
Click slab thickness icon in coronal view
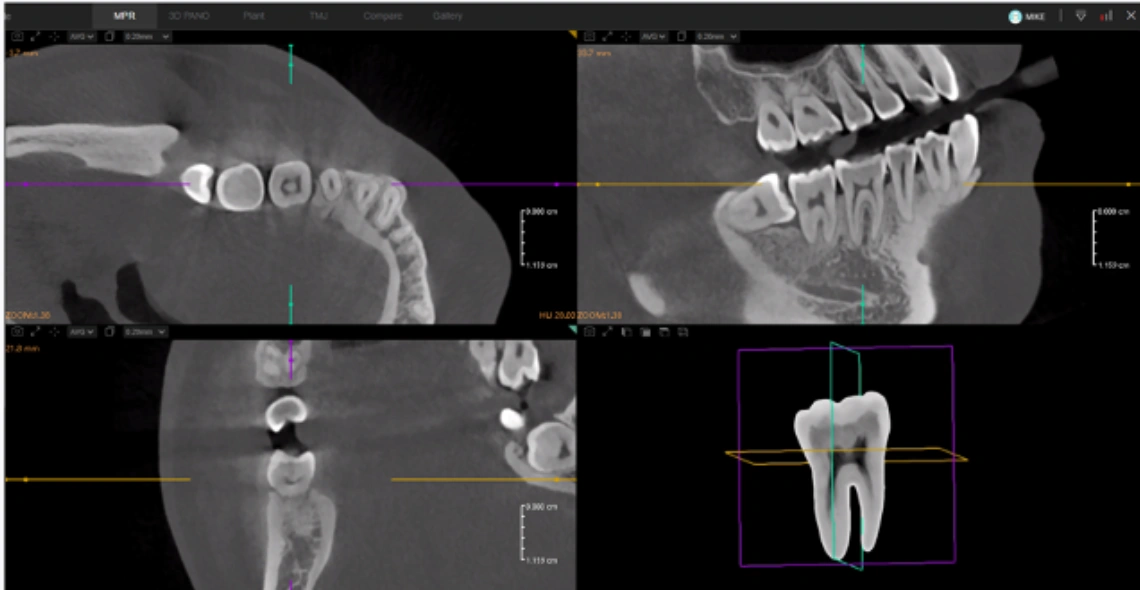[109, 331]
